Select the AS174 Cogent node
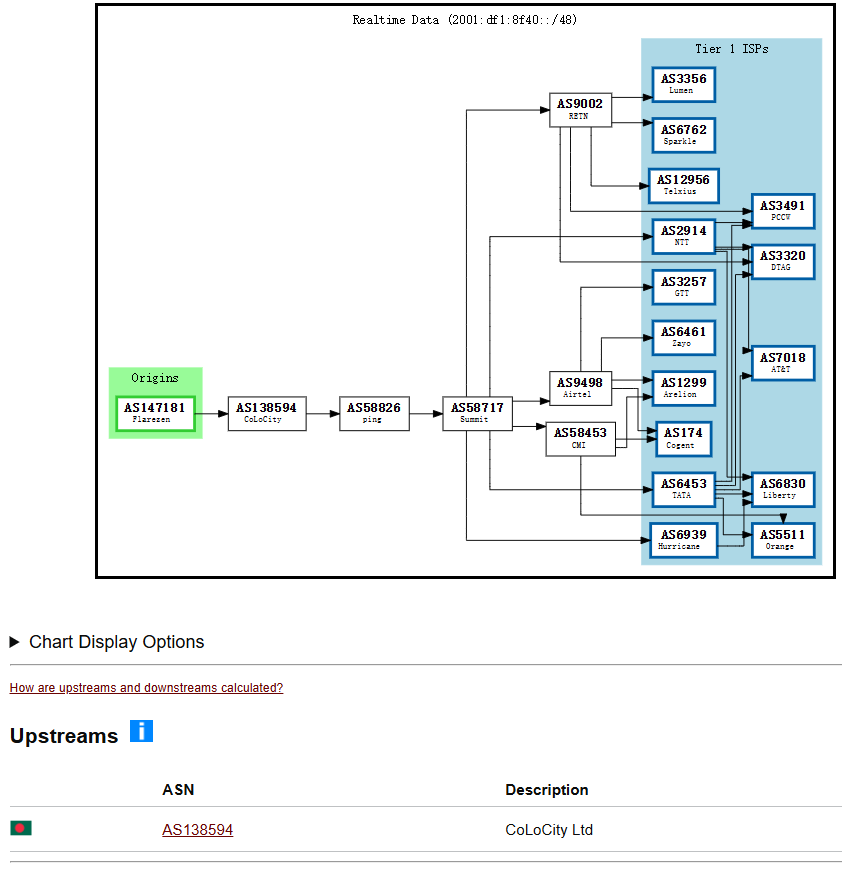Image resolution: width=842 pixels, height=870 pixels. [683, 439]
